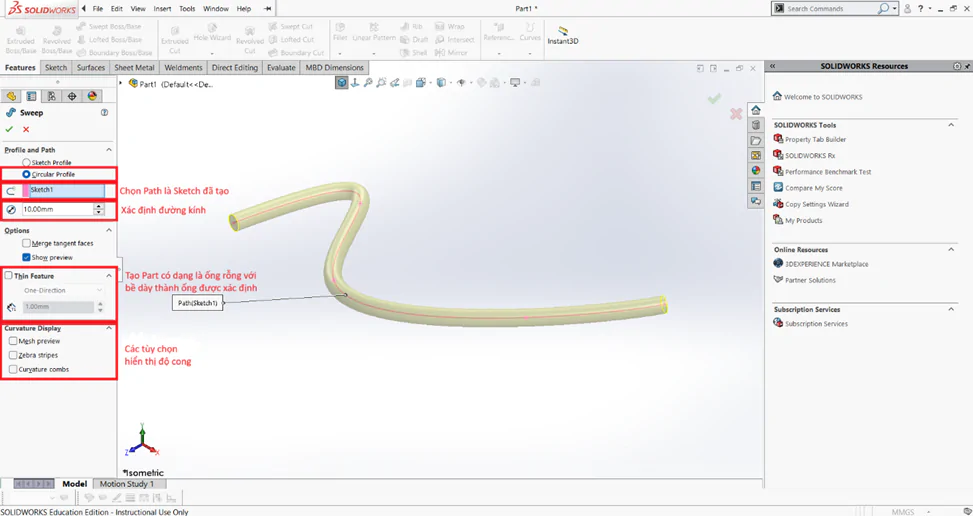Enable the Thin Feature checkbox
This screenshot has height=516, width=973.
point(9,275)
